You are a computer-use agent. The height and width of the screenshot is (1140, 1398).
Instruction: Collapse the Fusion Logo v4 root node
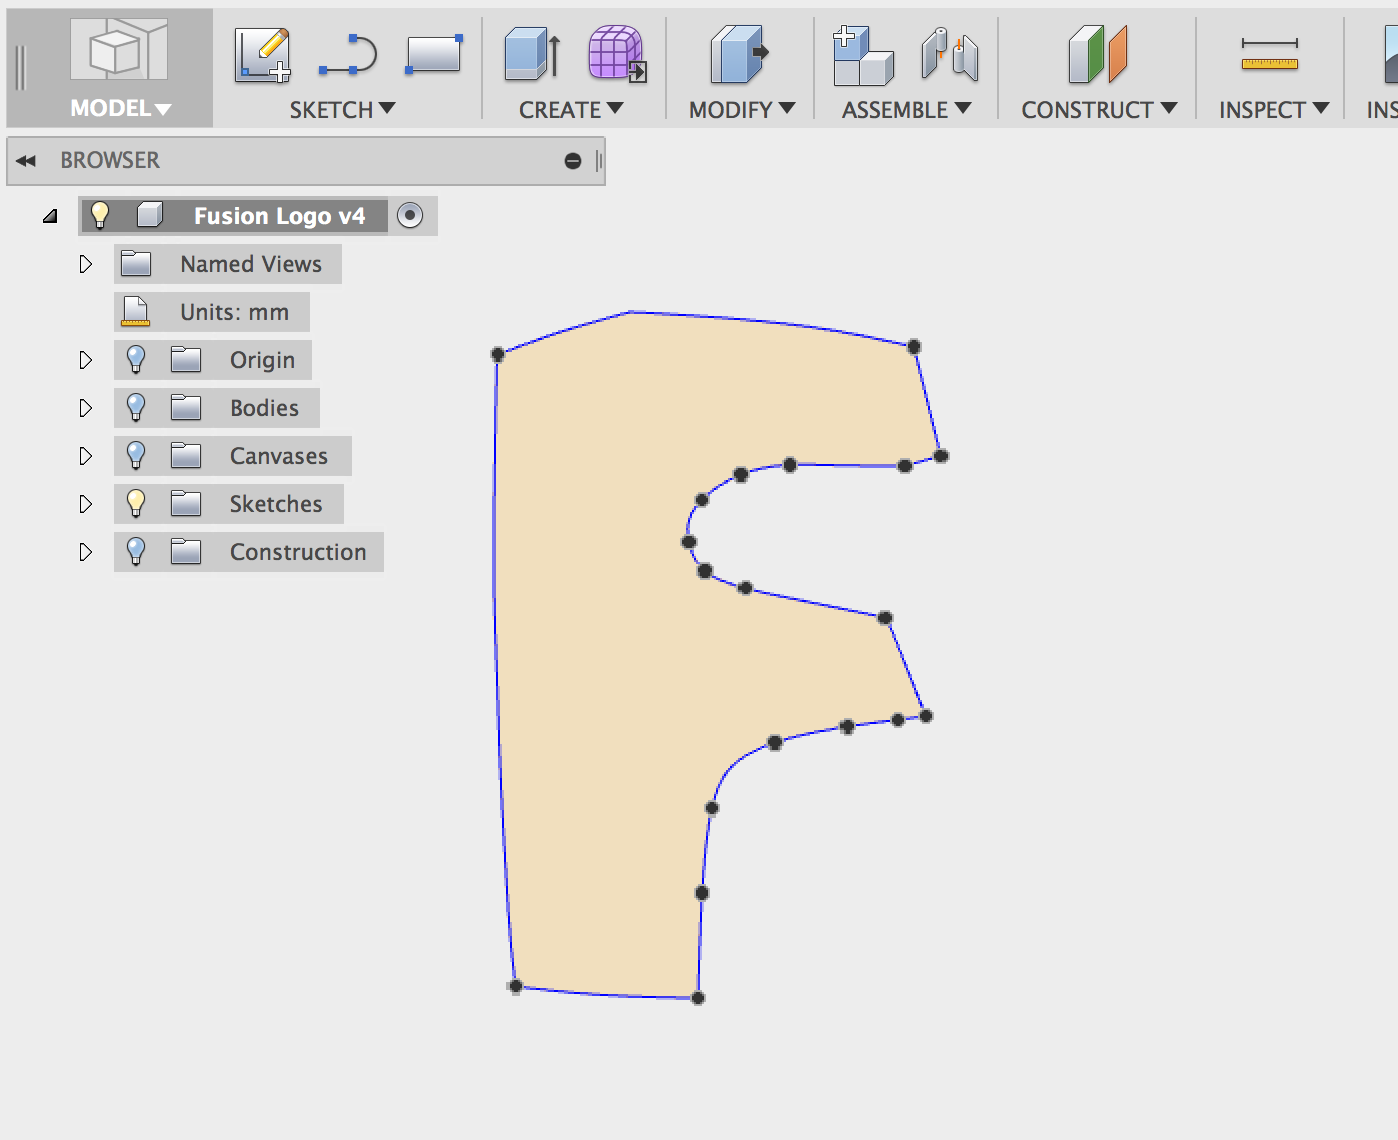point(50,216)
